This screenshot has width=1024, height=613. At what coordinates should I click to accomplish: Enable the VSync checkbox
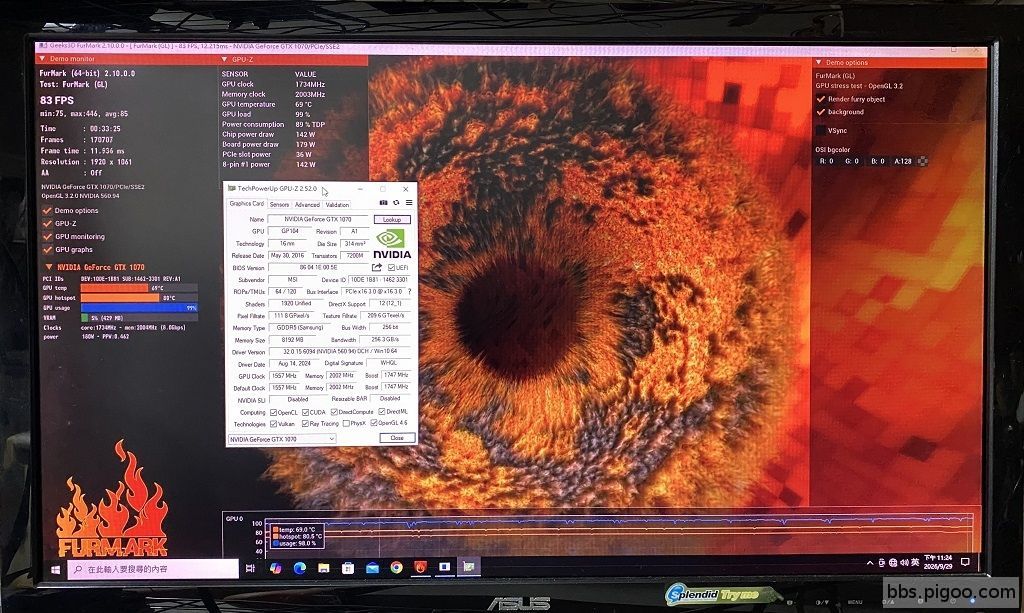click(821, 131)
